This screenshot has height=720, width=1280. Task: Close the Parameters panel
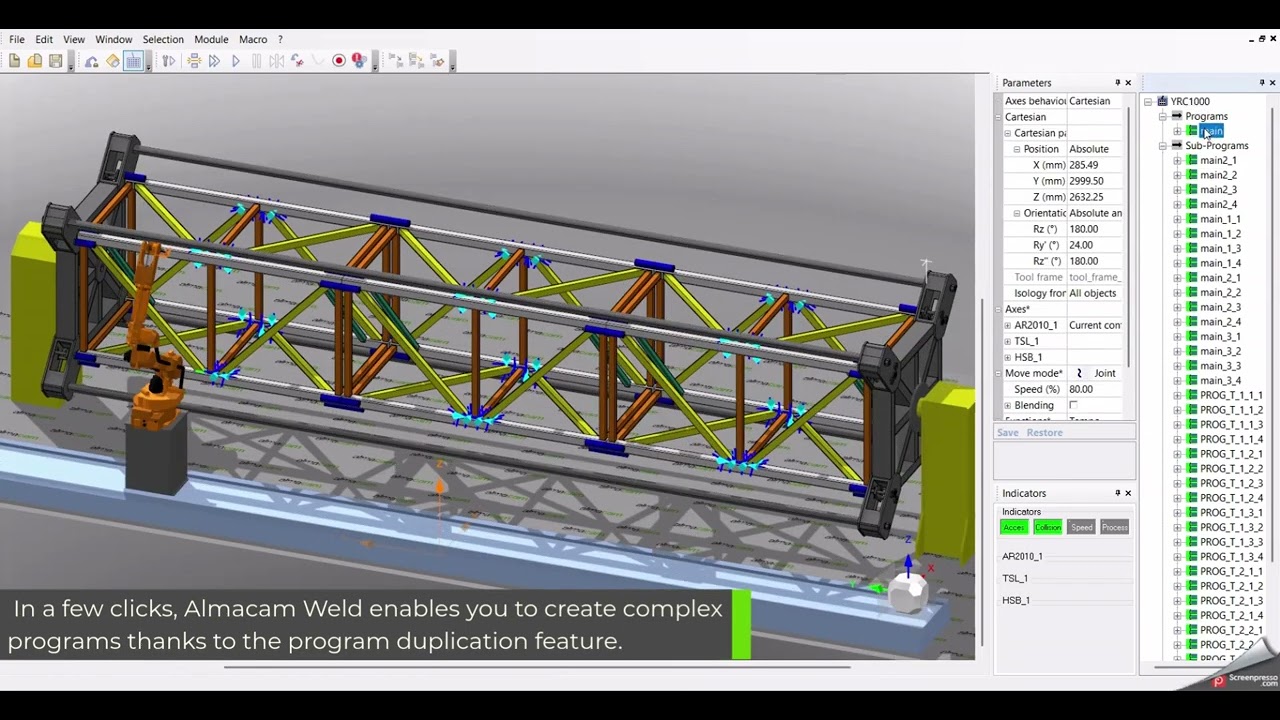pos(1128,83)
